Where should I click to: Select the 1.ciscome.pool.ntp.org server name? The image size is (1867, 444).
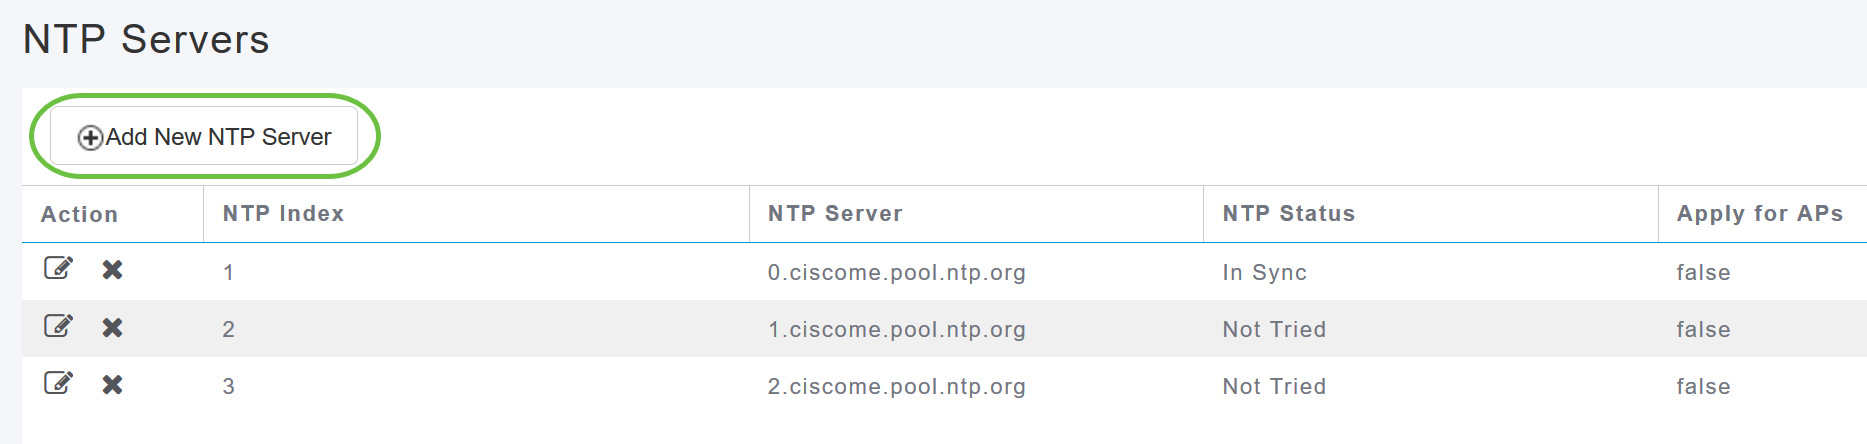point(896,329)
